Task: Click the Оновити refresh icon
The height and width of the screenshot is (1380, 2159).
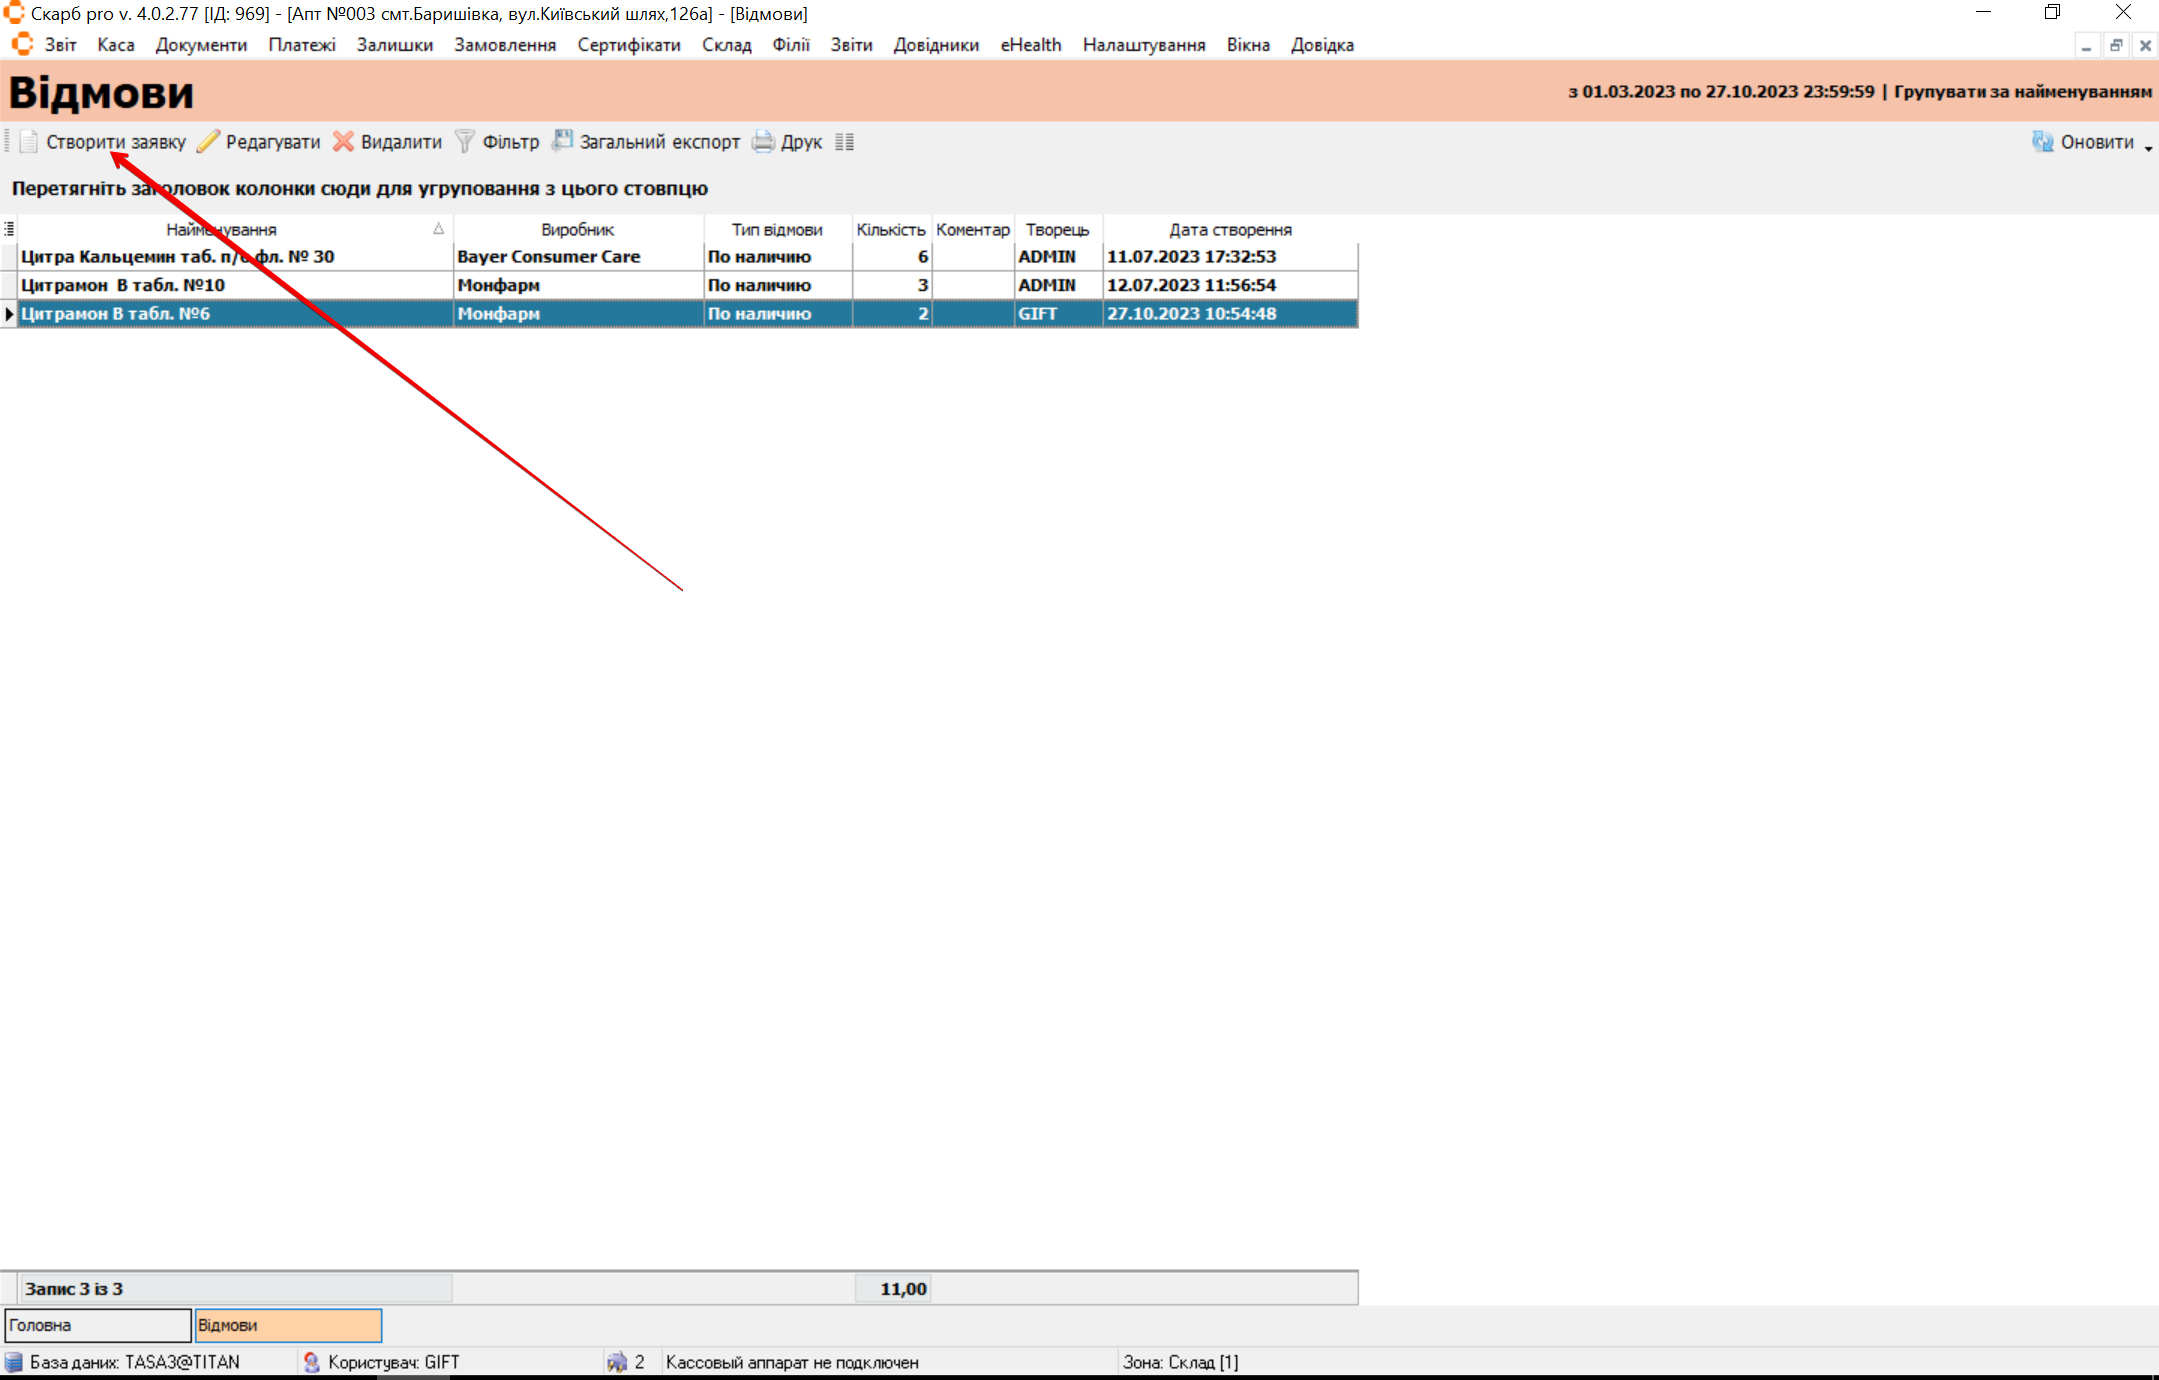Action: 2042,142
